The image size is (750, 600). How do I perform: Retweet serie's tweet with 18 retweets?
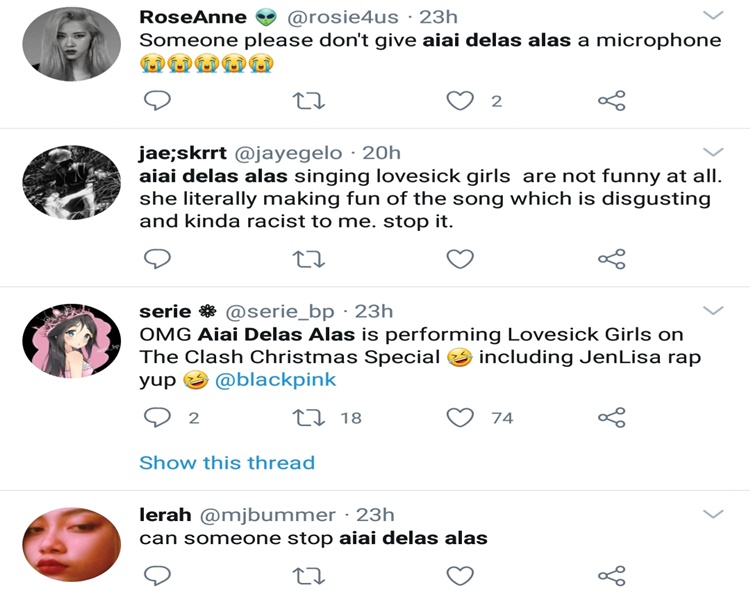[307, 418]
